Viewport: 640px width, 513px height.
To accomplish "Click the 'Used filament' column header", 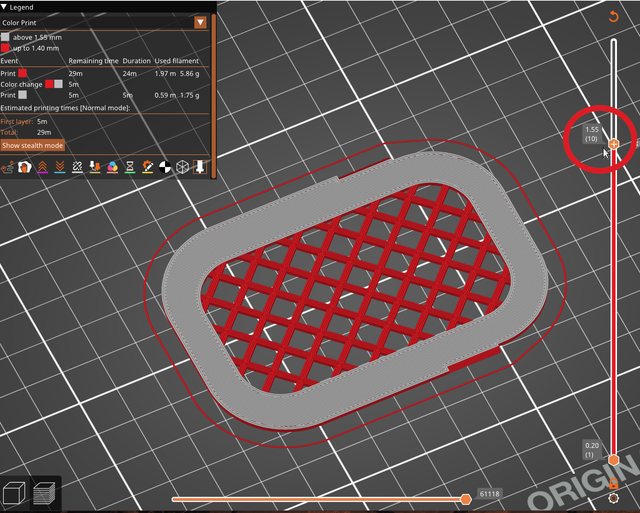I will [177, 61].
